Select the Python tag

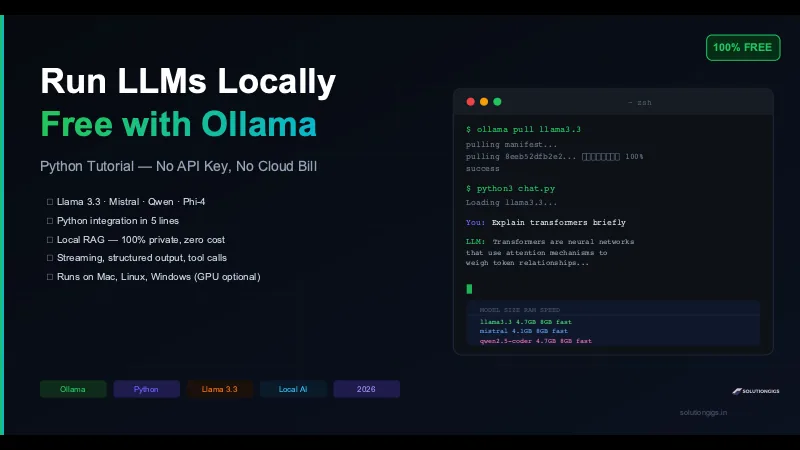[146, 389]
